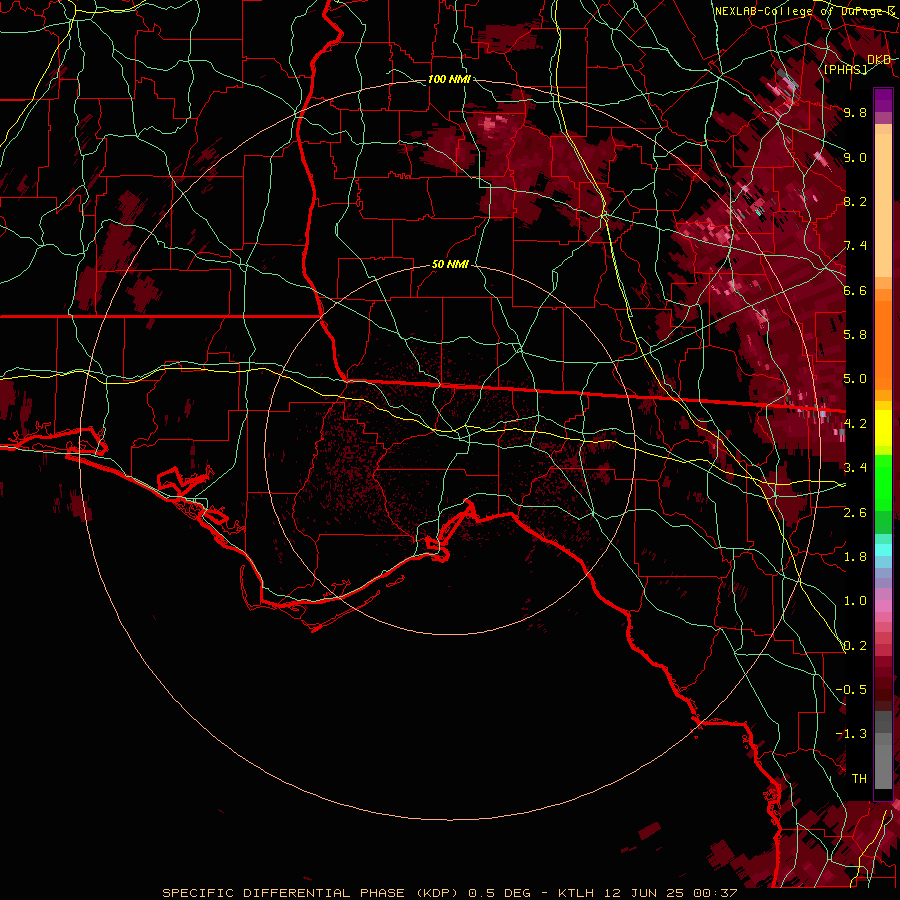
Task: Click the bright green segment of color bar
Action: click(883, 483)
